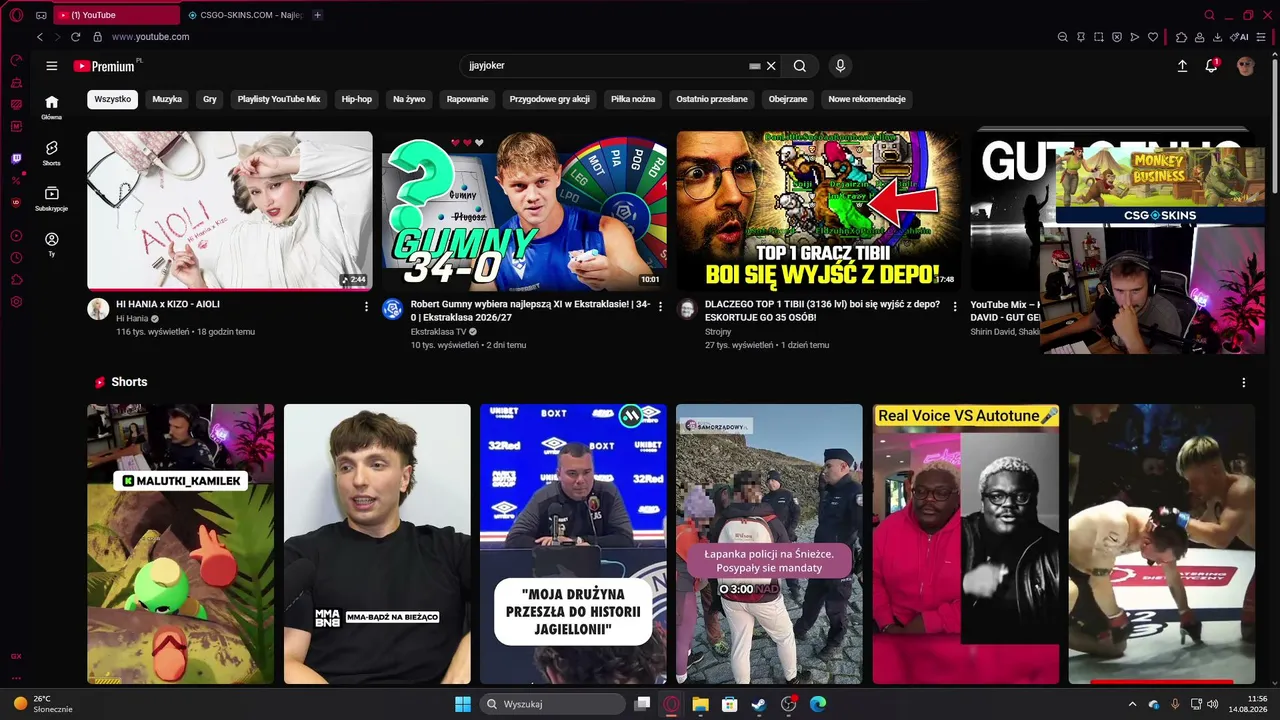Open the on-screen keyboard icon in search
The width and height of the screenshot is (1280, 720).
click(x=755, y=66)
